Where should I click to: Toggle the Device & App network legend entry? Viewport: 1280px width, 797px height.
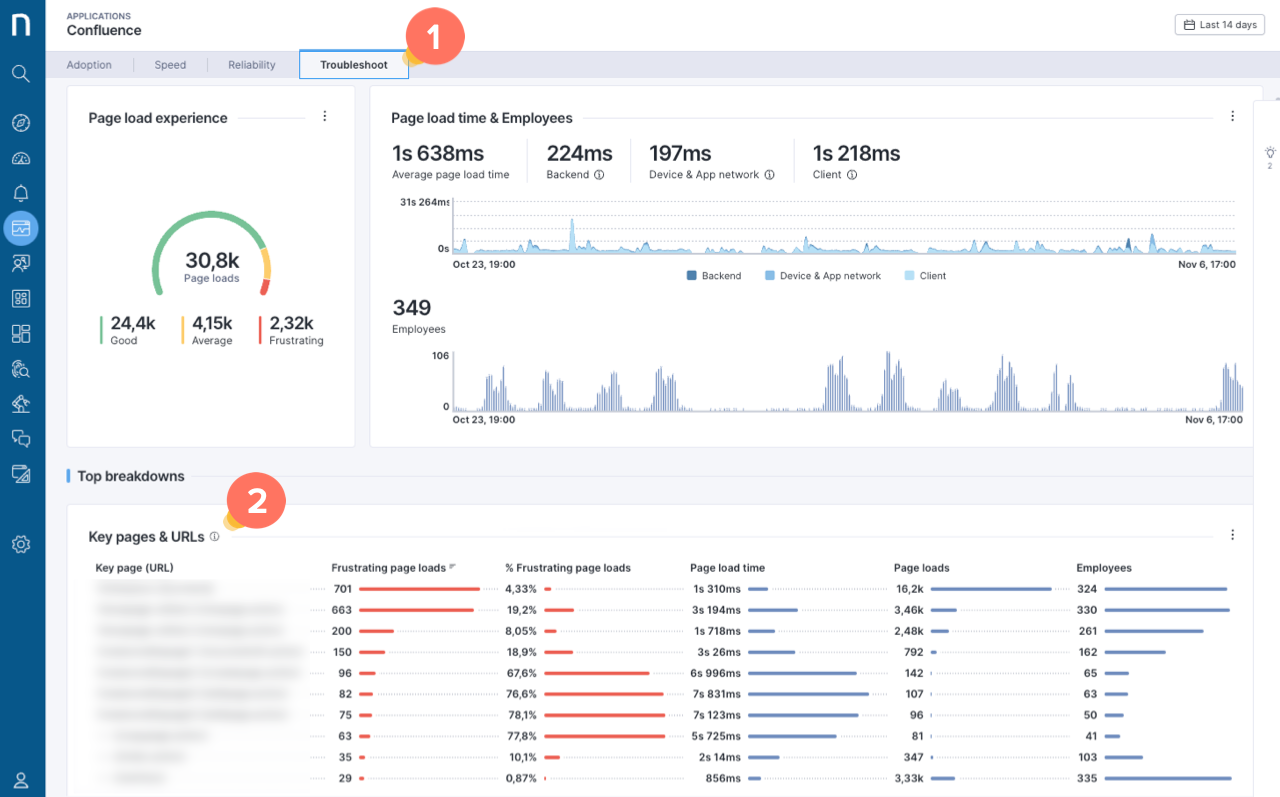coord(822,275)
